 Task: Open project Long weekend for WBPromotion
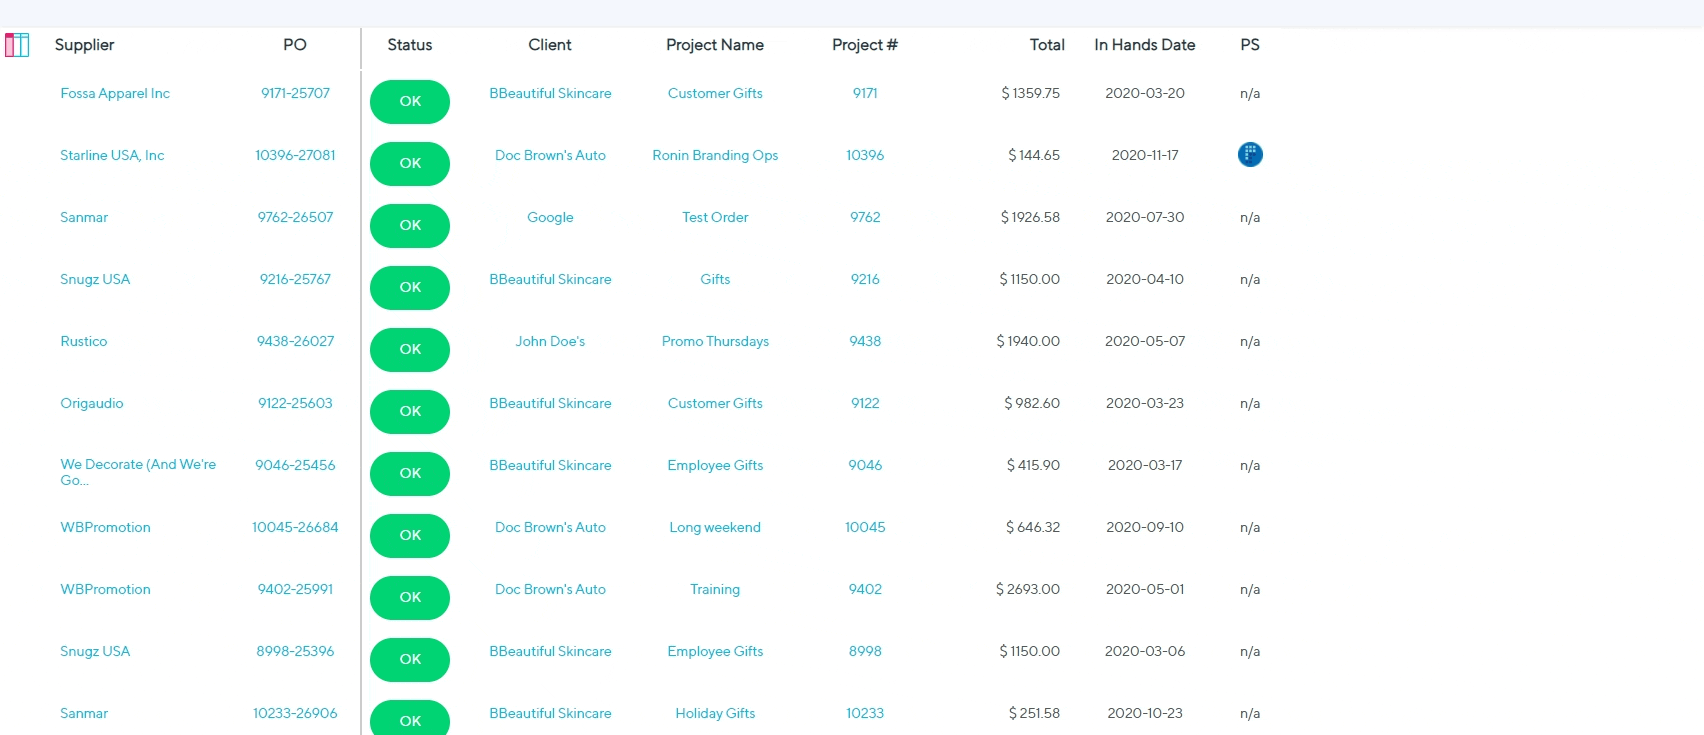click(715, 527)
